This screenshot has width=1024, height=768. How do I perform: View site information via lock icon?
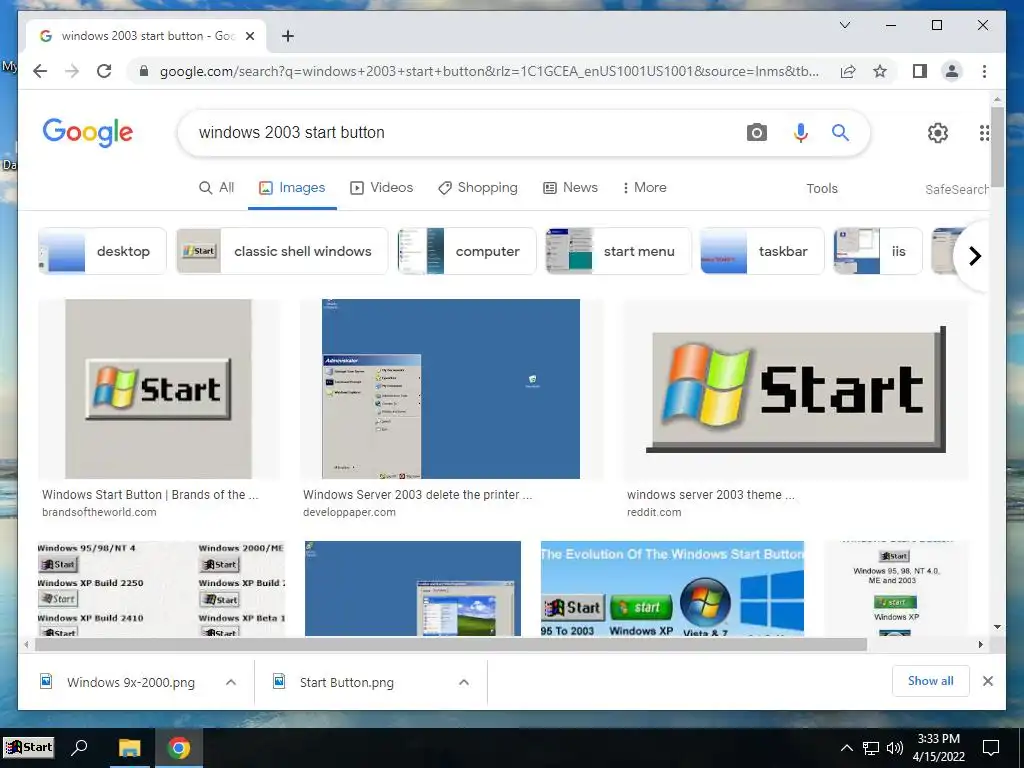point(144,71)
